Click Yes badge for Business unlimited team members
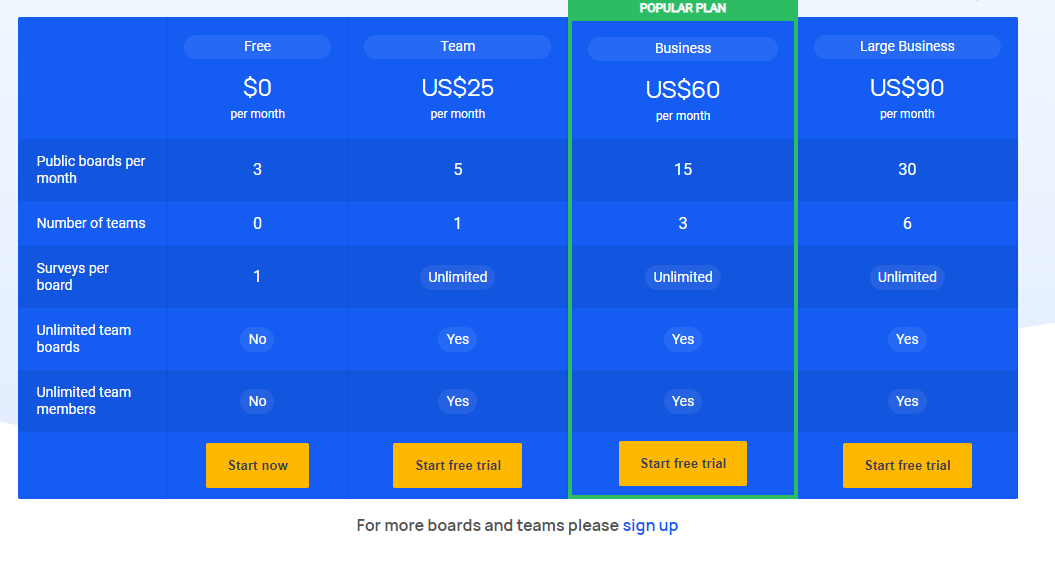 click(683, 401)
